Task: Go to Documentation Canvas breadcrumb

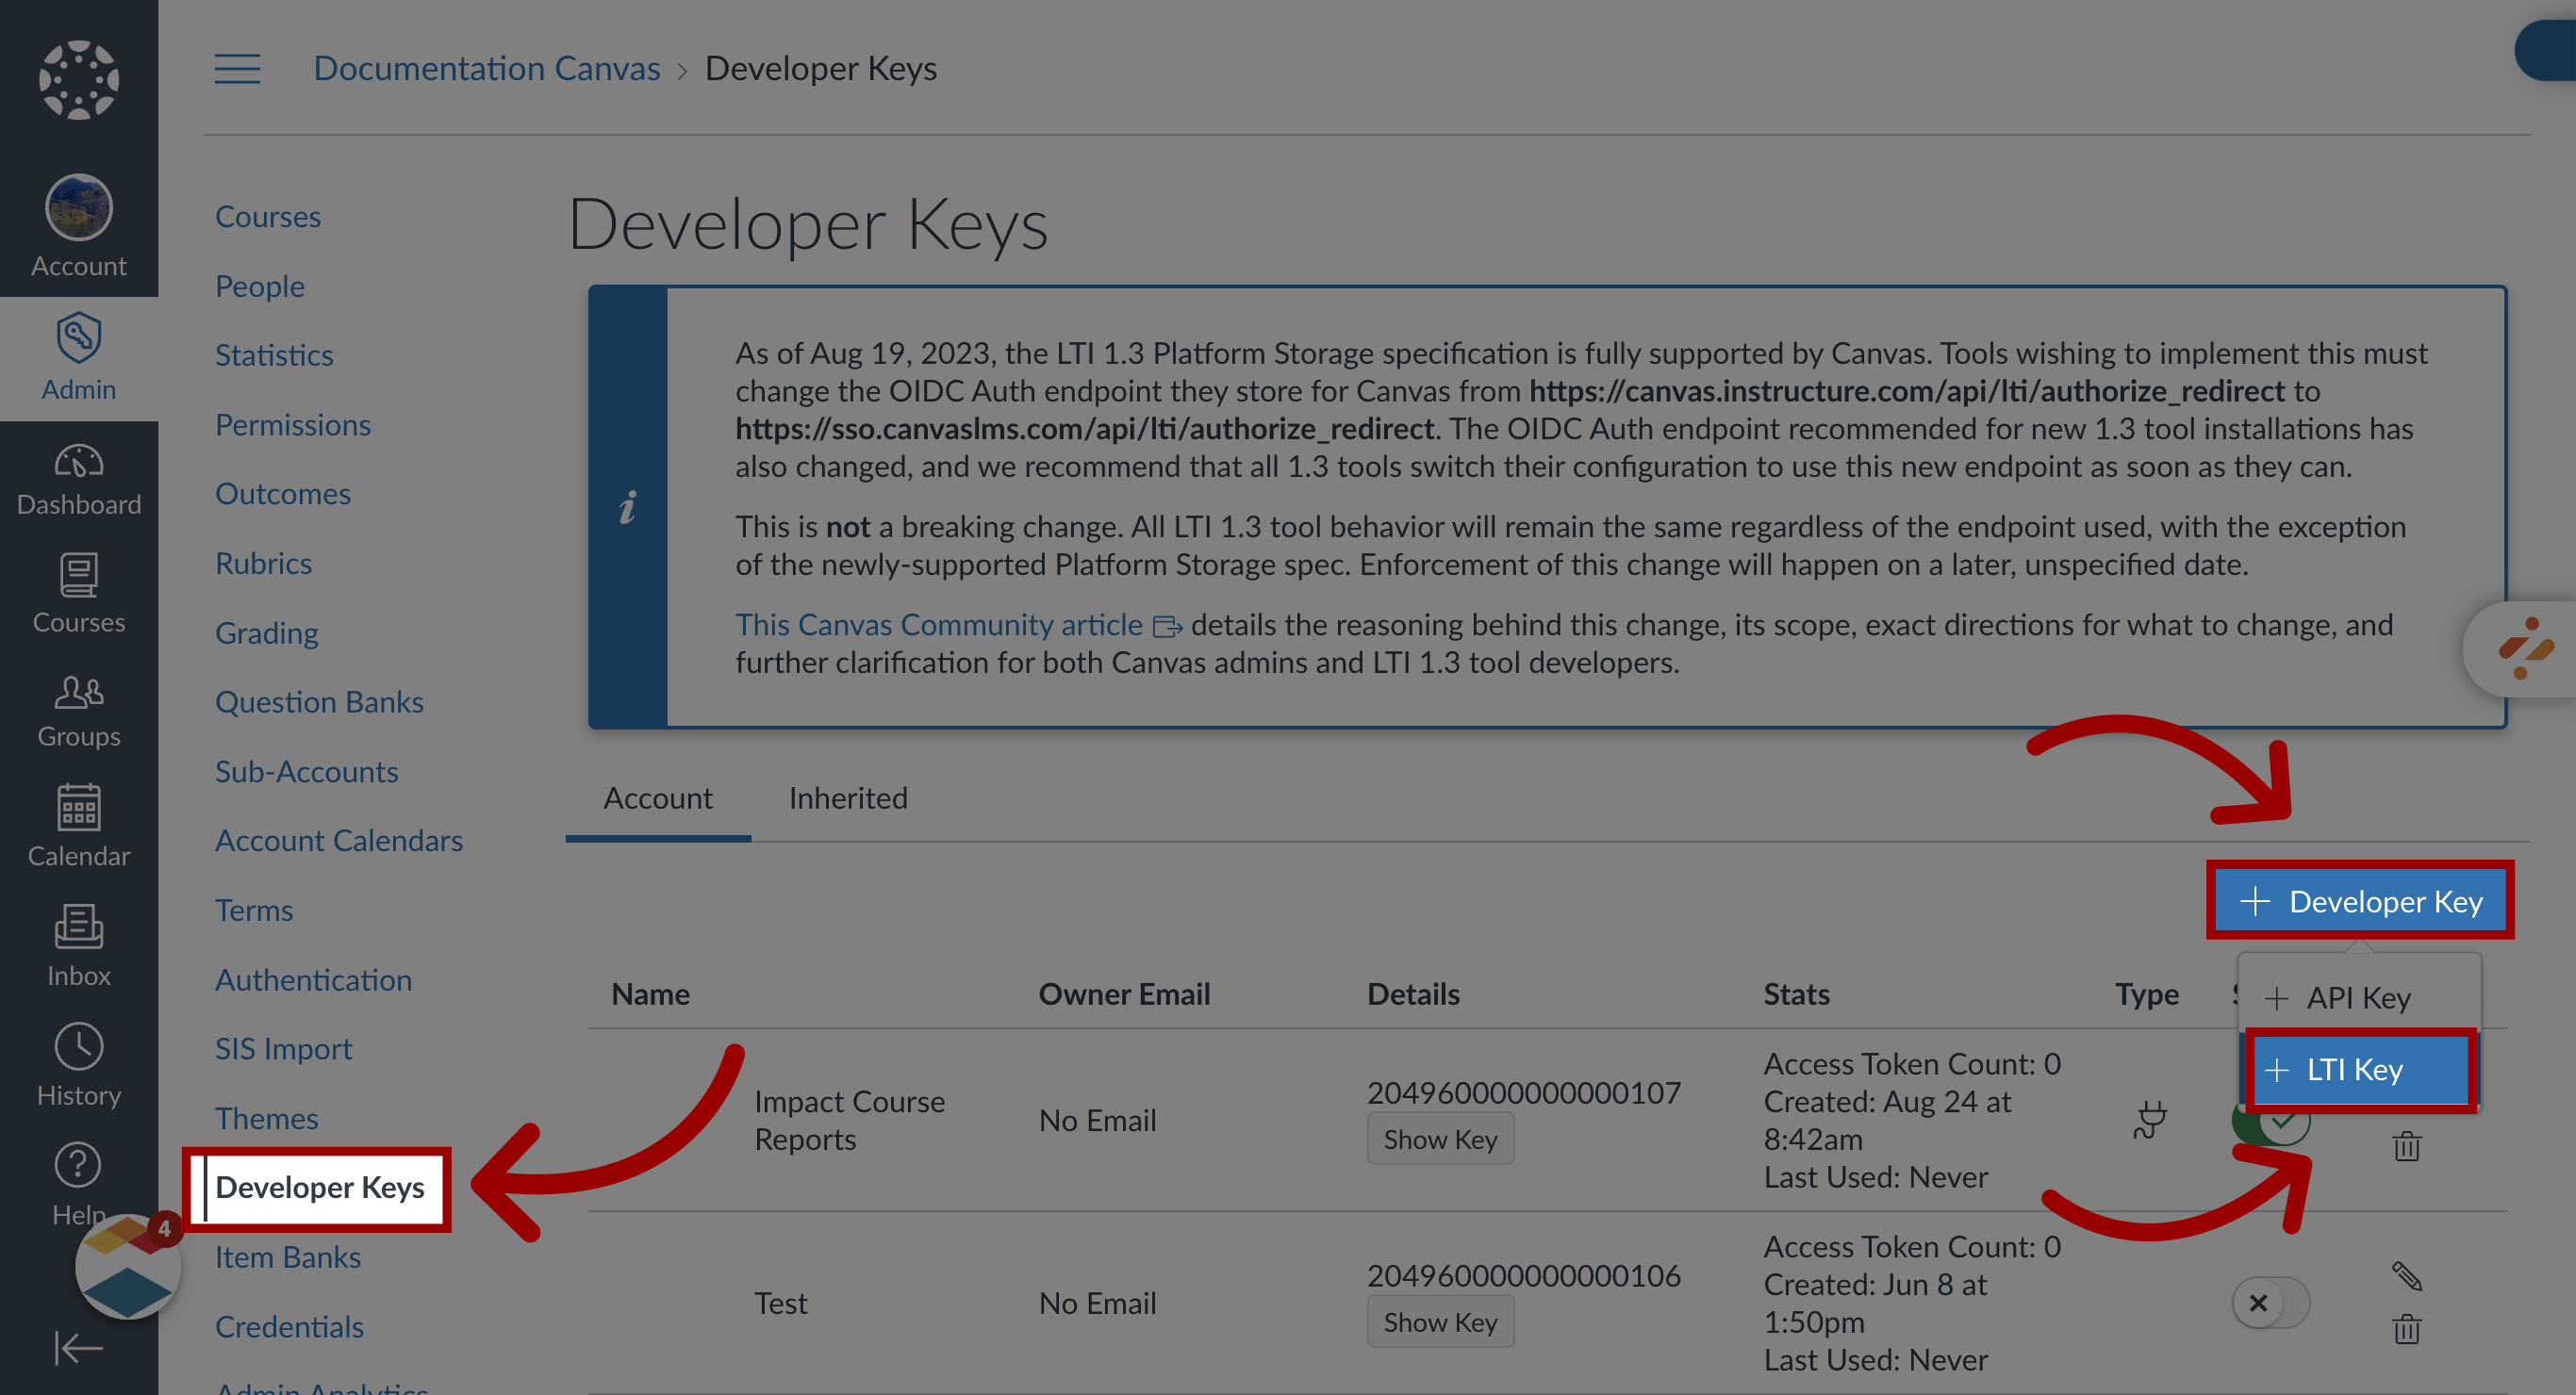Action: pyautogui.click(x=487, y=68)
